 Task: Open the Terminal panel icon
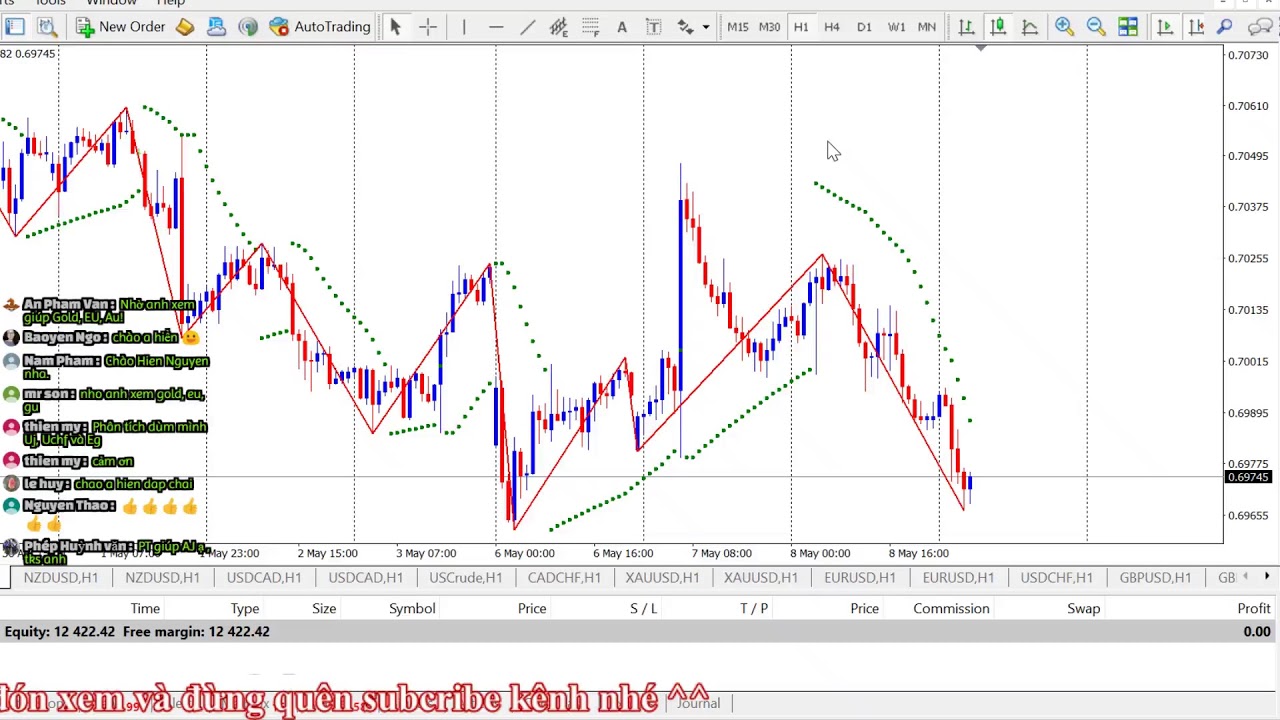15,27
